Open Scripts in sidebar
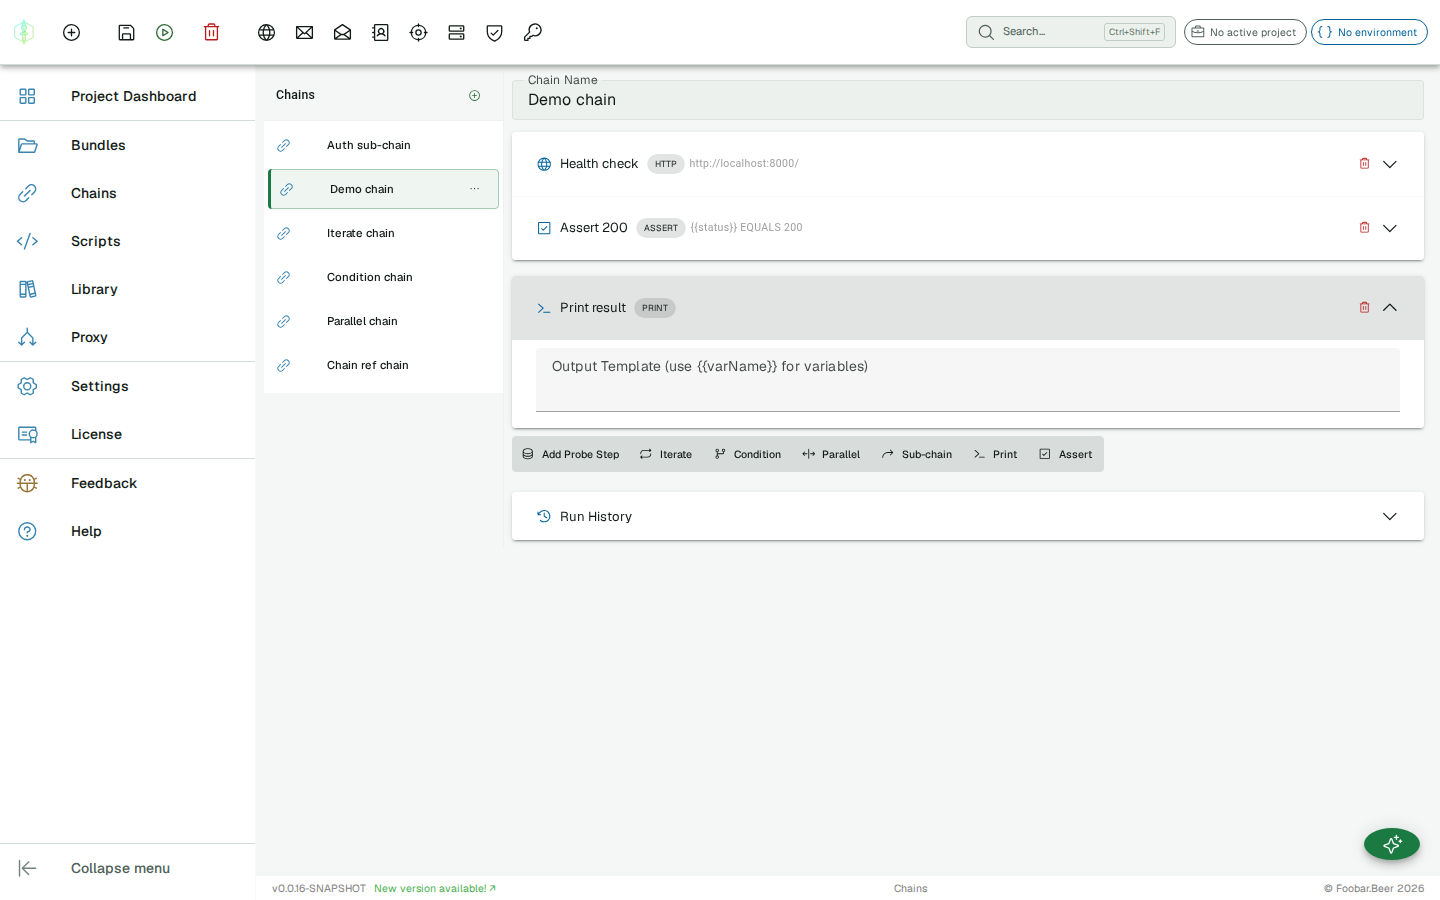Screen dimensions: 1440x900 (127, 241)
